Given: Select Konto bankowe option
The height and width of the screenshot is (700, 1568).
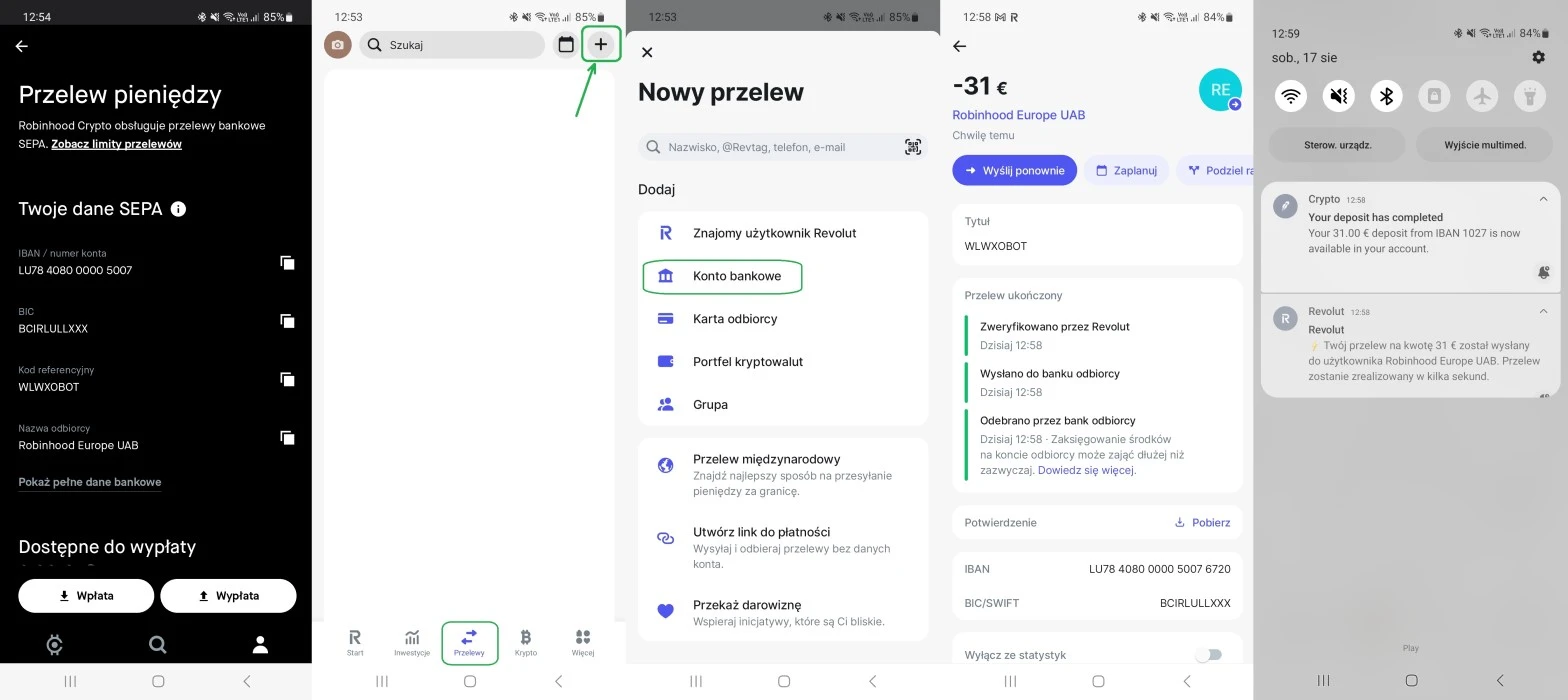Looking at the screenshot, I should [x=783, y=276].
